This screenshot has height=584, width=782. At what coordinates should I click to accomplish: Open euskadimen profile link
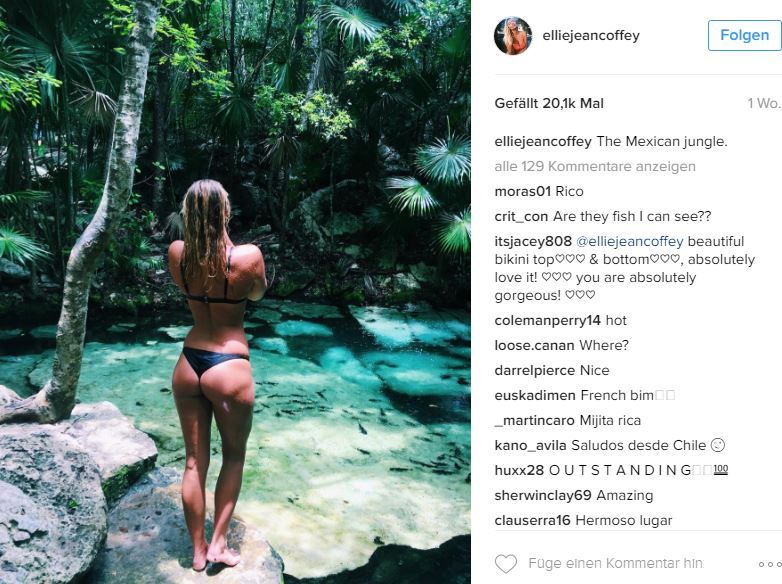tap(535, 395)
